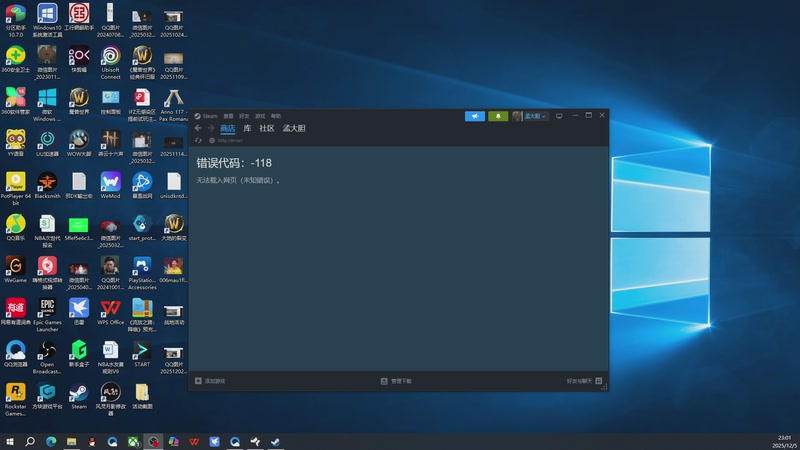Select the 360安全卫士 desktop icon

click(16, 60)
